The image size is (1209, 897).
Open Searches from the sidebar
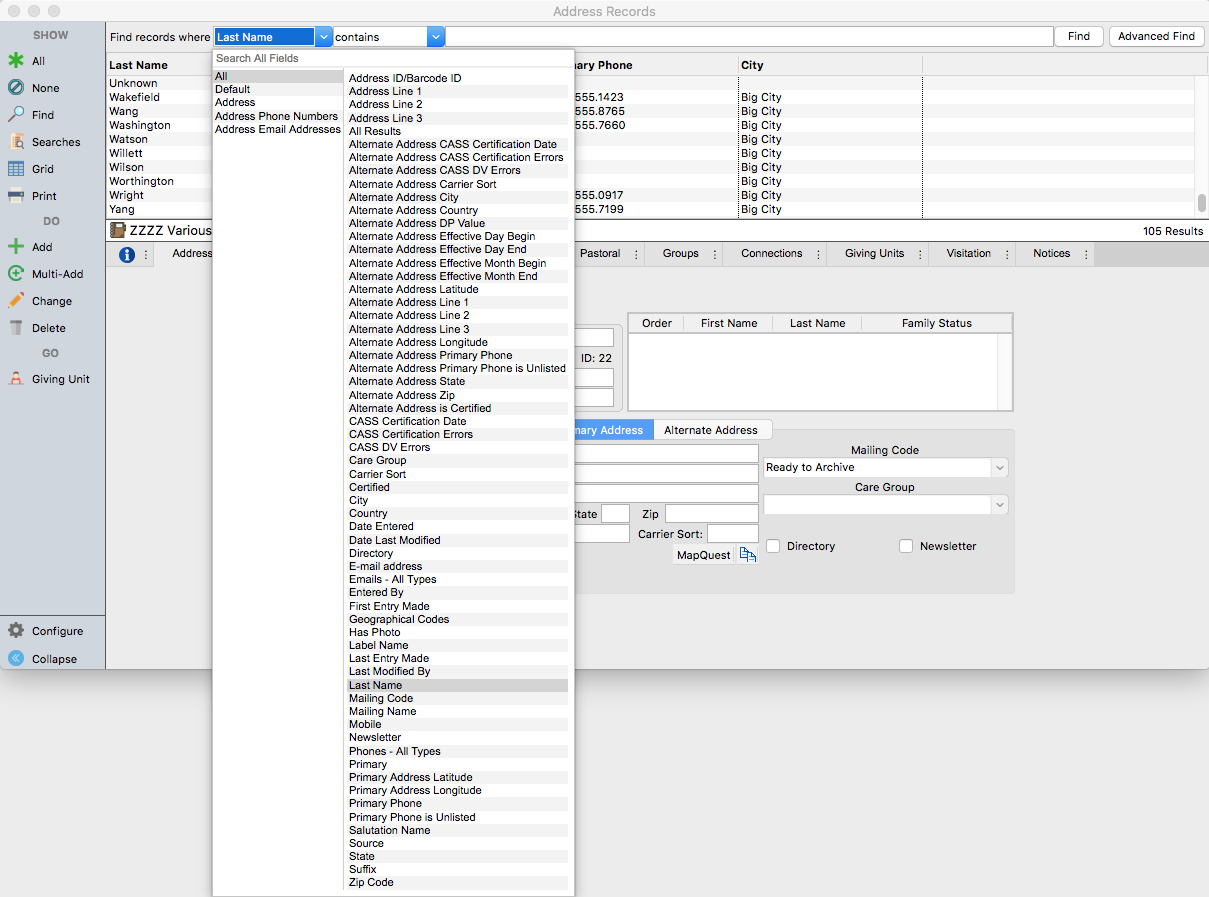[x=16, y=142]
